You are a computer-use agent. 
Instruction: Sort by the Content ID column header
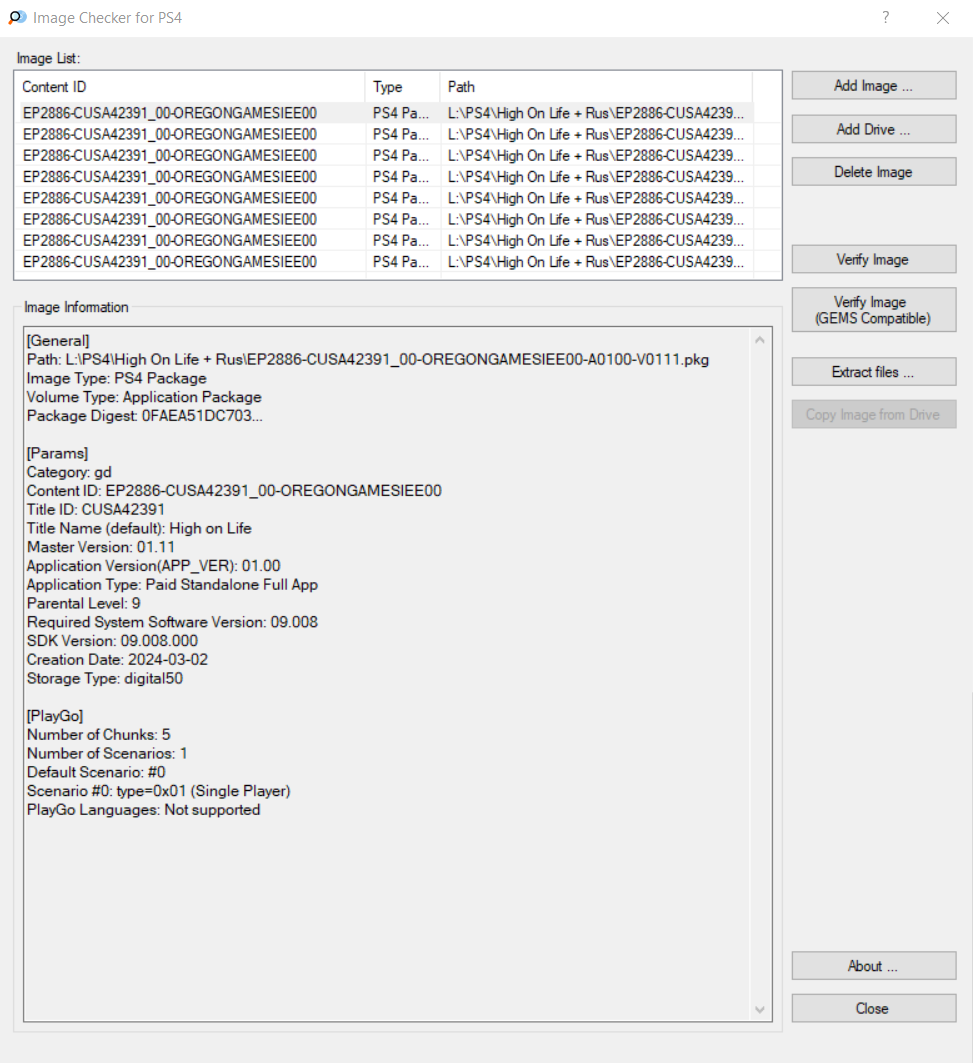pyautogui.click(x=190, y=87)
